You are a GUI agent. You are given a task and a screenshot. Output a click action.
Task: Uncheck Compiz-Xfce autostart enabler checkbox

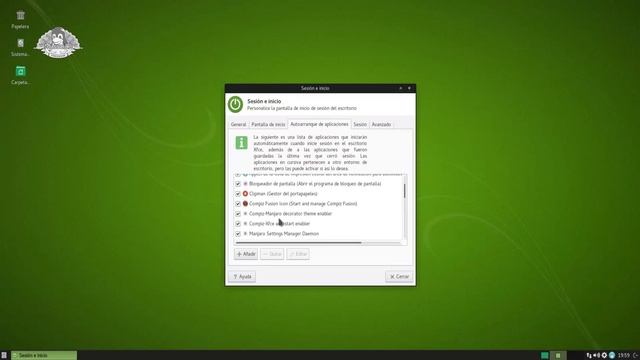[x=238, y=224]
